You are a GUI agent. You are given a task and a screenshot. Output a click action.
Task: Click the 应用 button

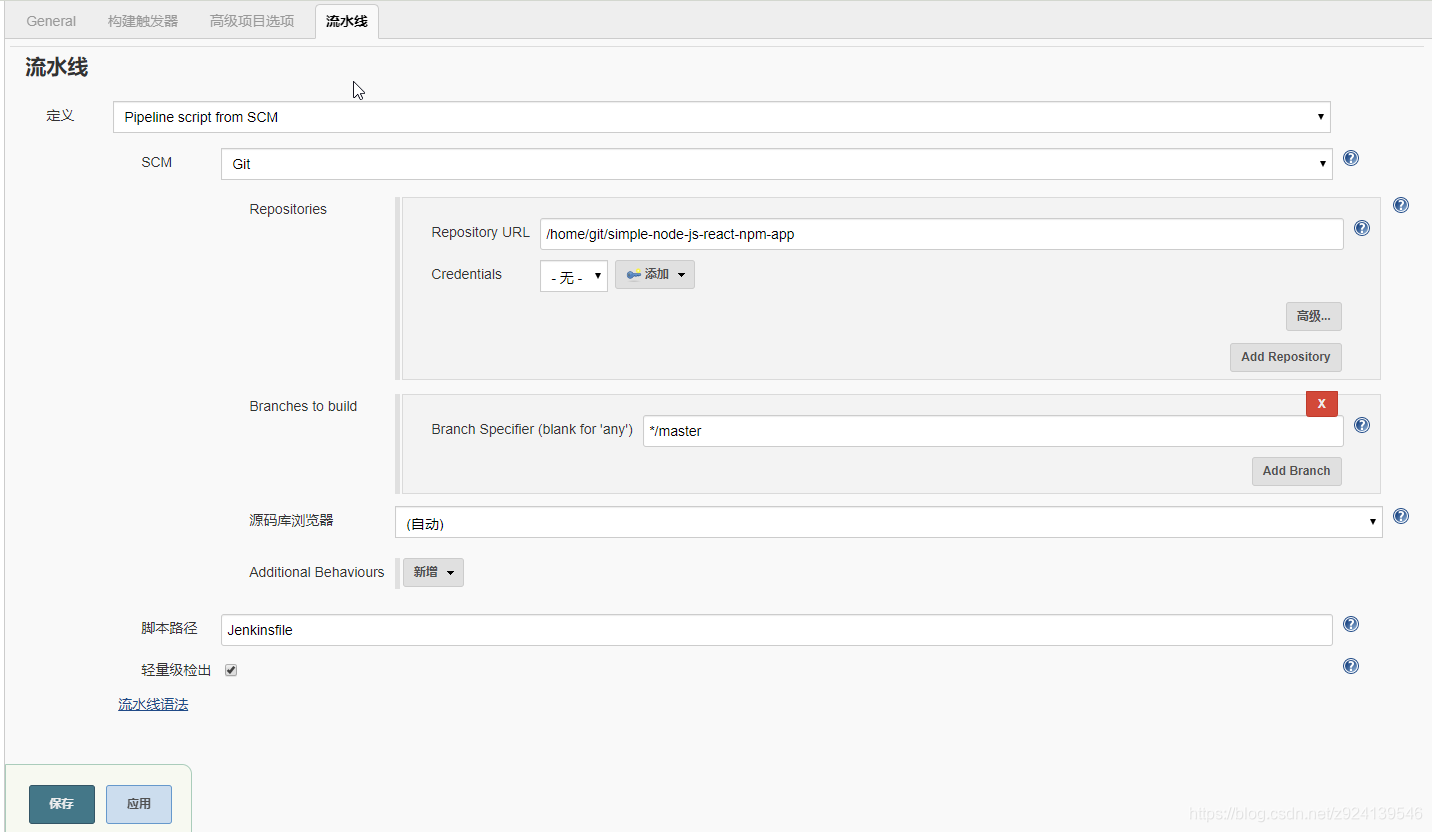pos(139,804)
